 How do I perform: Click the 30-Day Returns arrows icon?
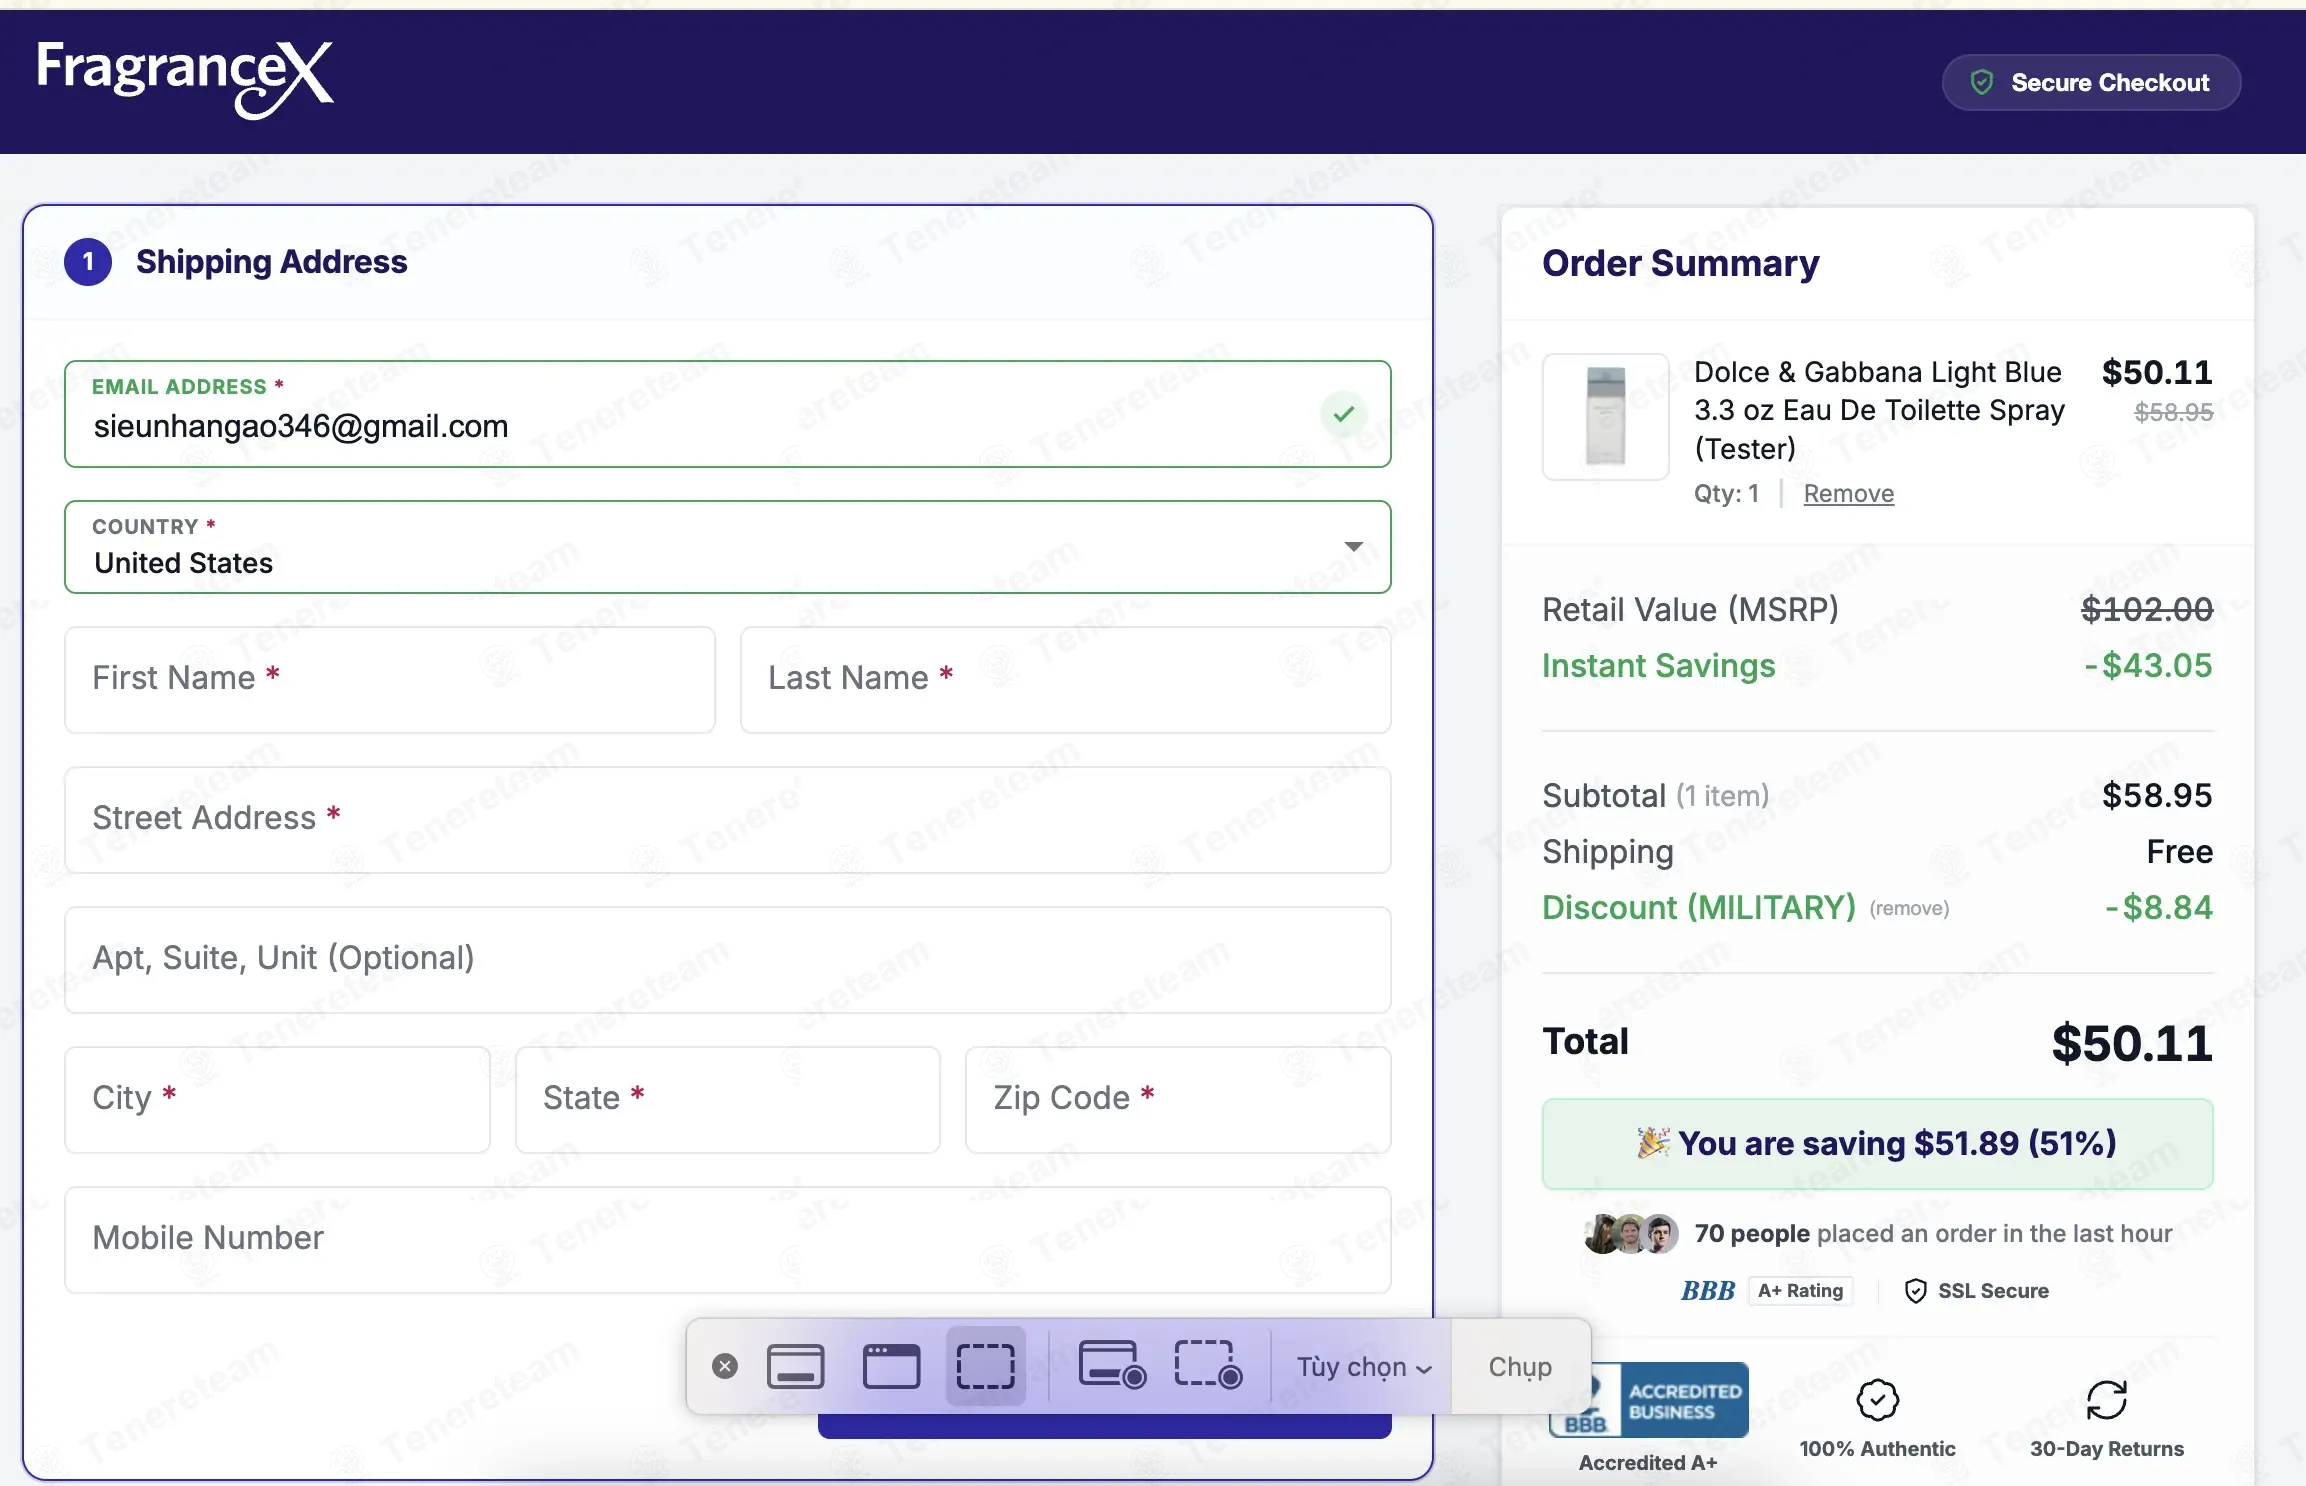[x=2106, y=1400]
